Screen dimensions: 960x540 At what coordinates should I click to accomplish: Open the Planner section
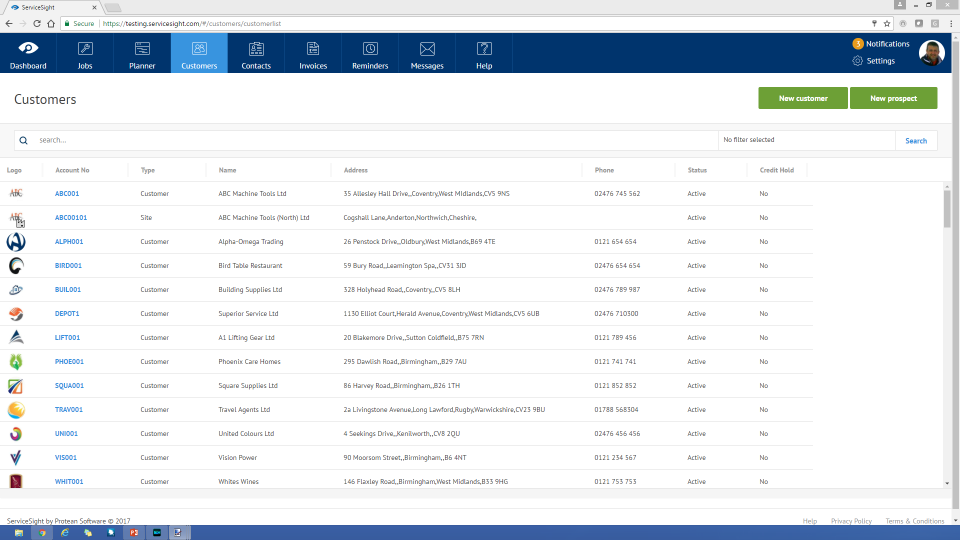(x=142, y=53)
